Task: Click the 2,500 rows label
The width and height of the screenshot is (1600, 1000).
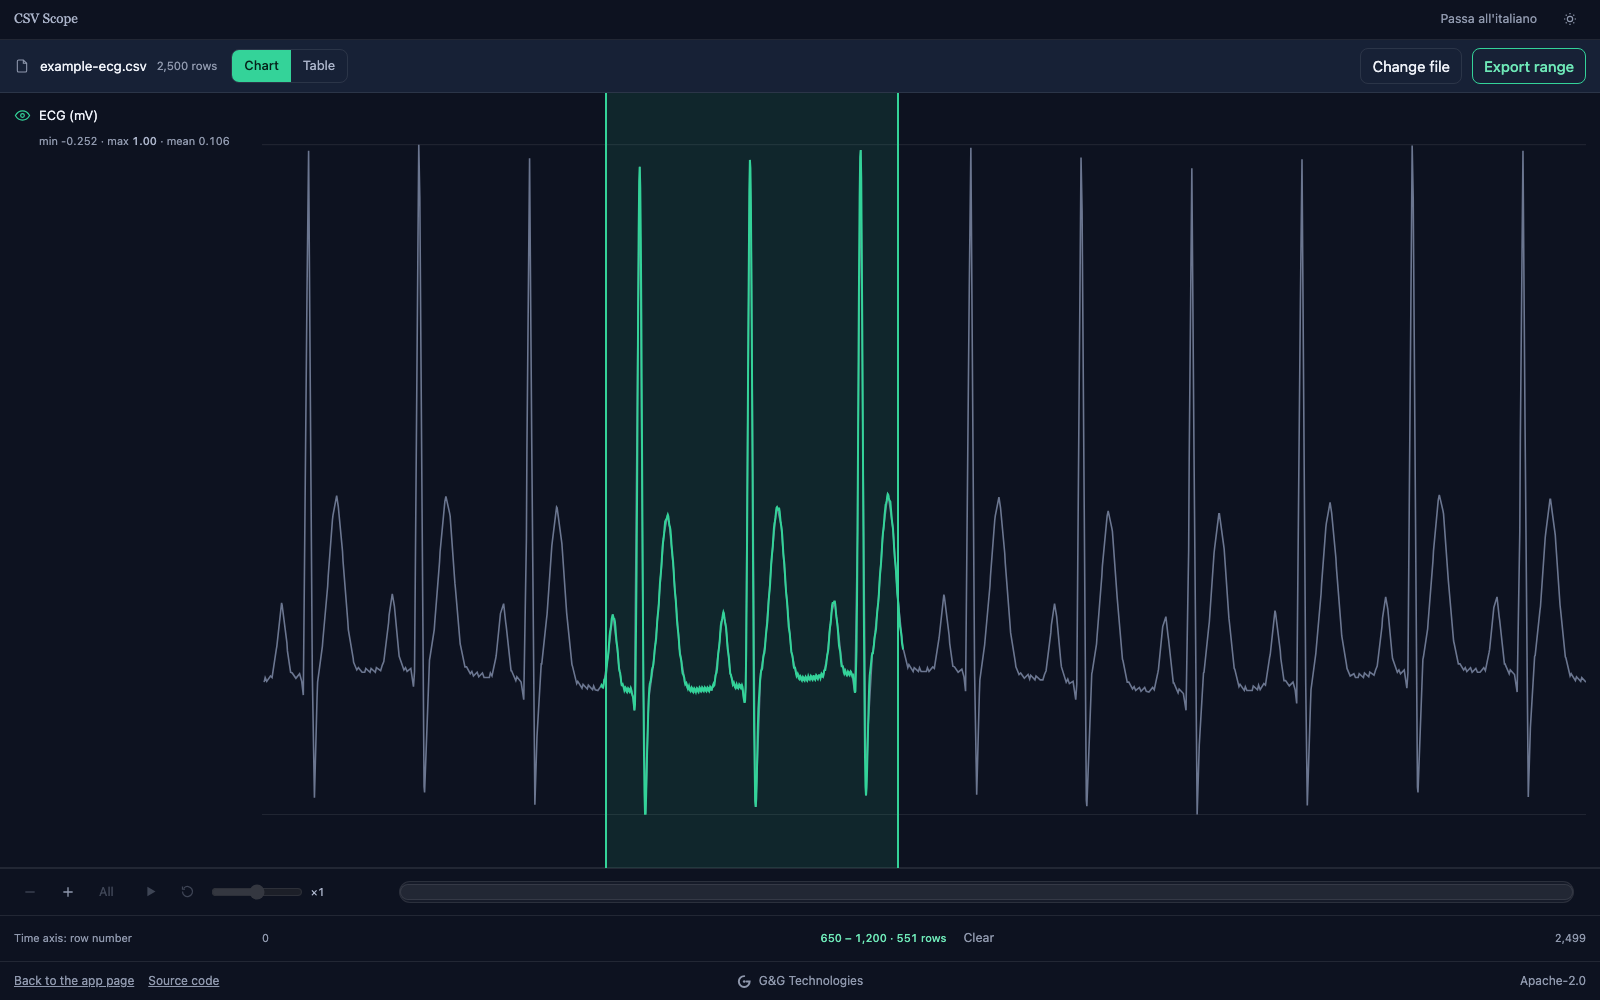Action: click(187, 66)
